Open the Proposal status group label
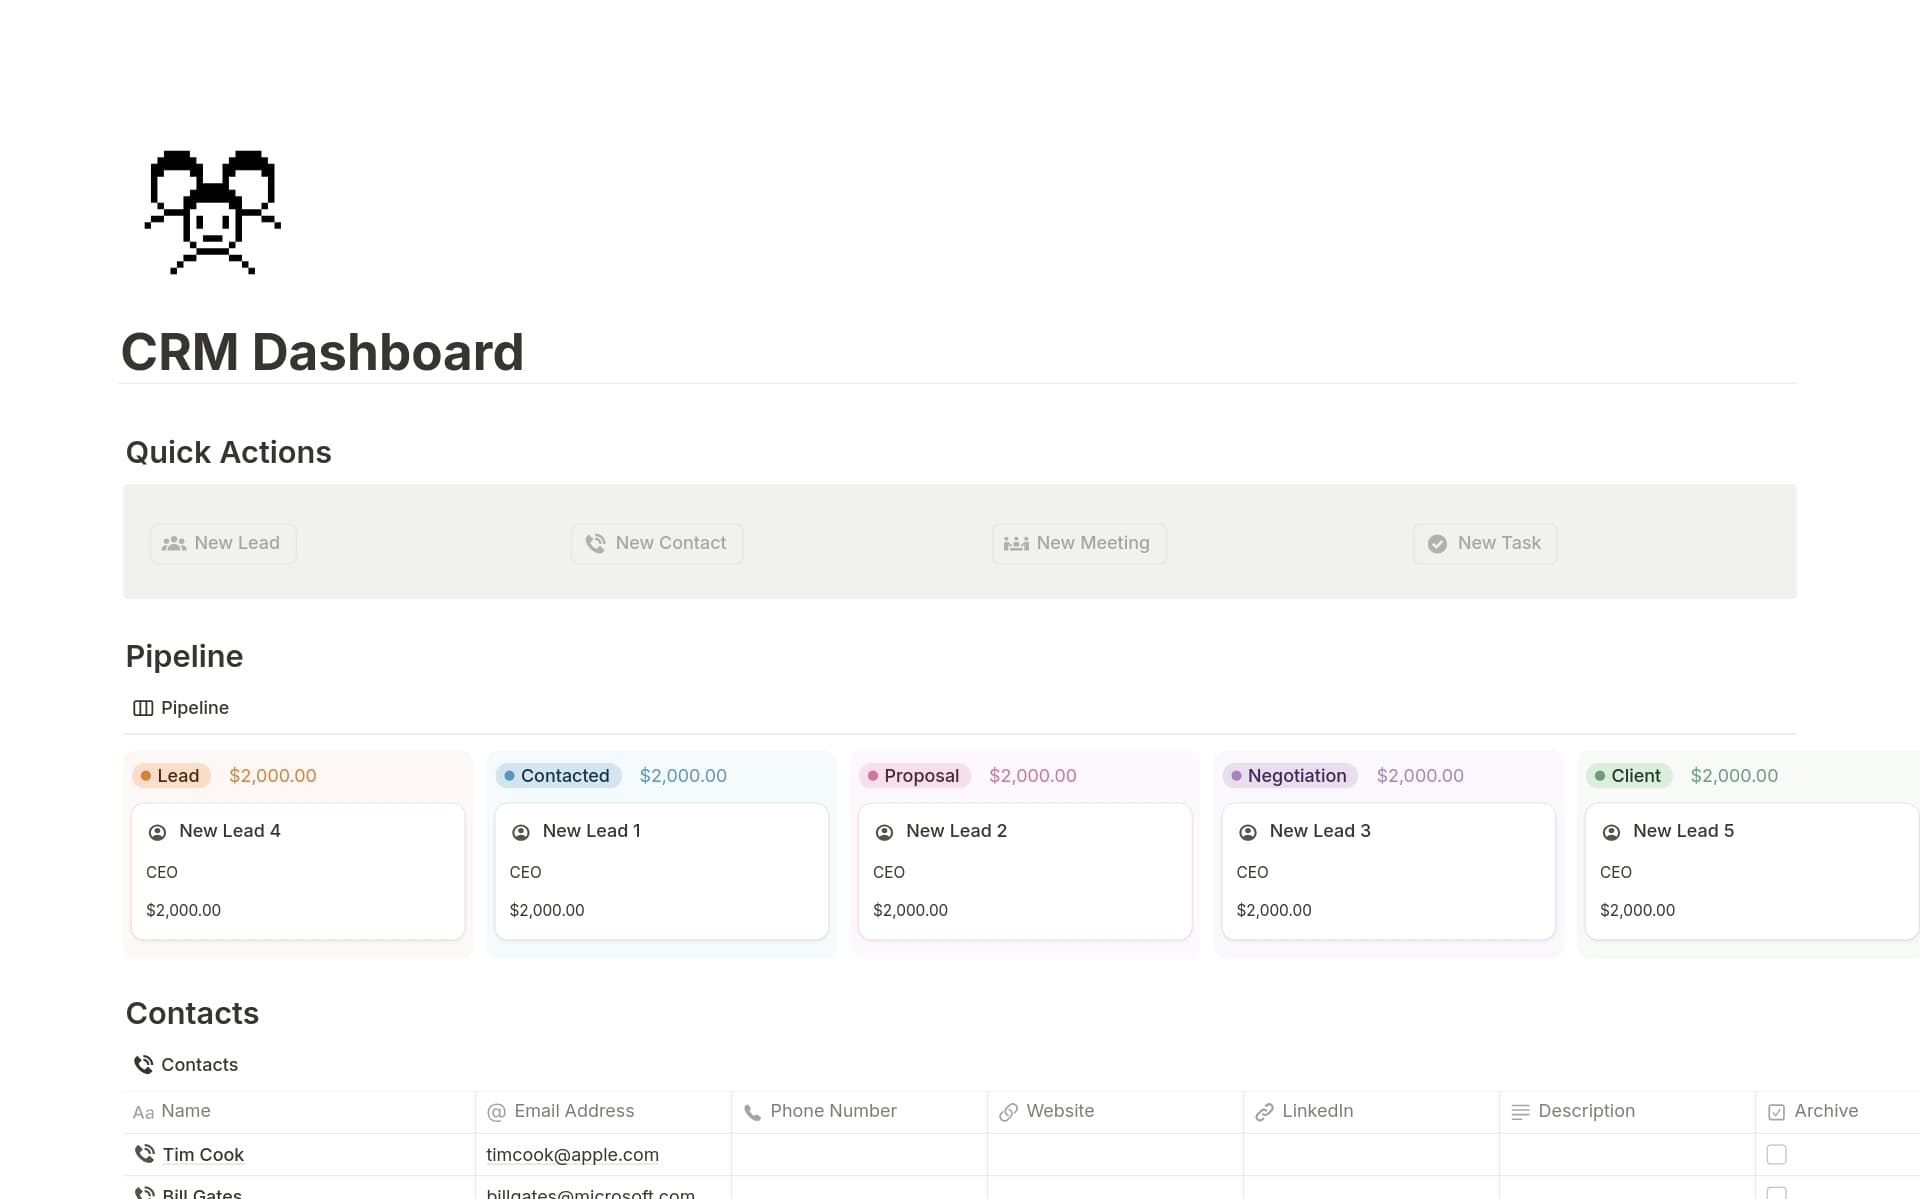This screenshot has width=1920, height=1199. point(915,776)
